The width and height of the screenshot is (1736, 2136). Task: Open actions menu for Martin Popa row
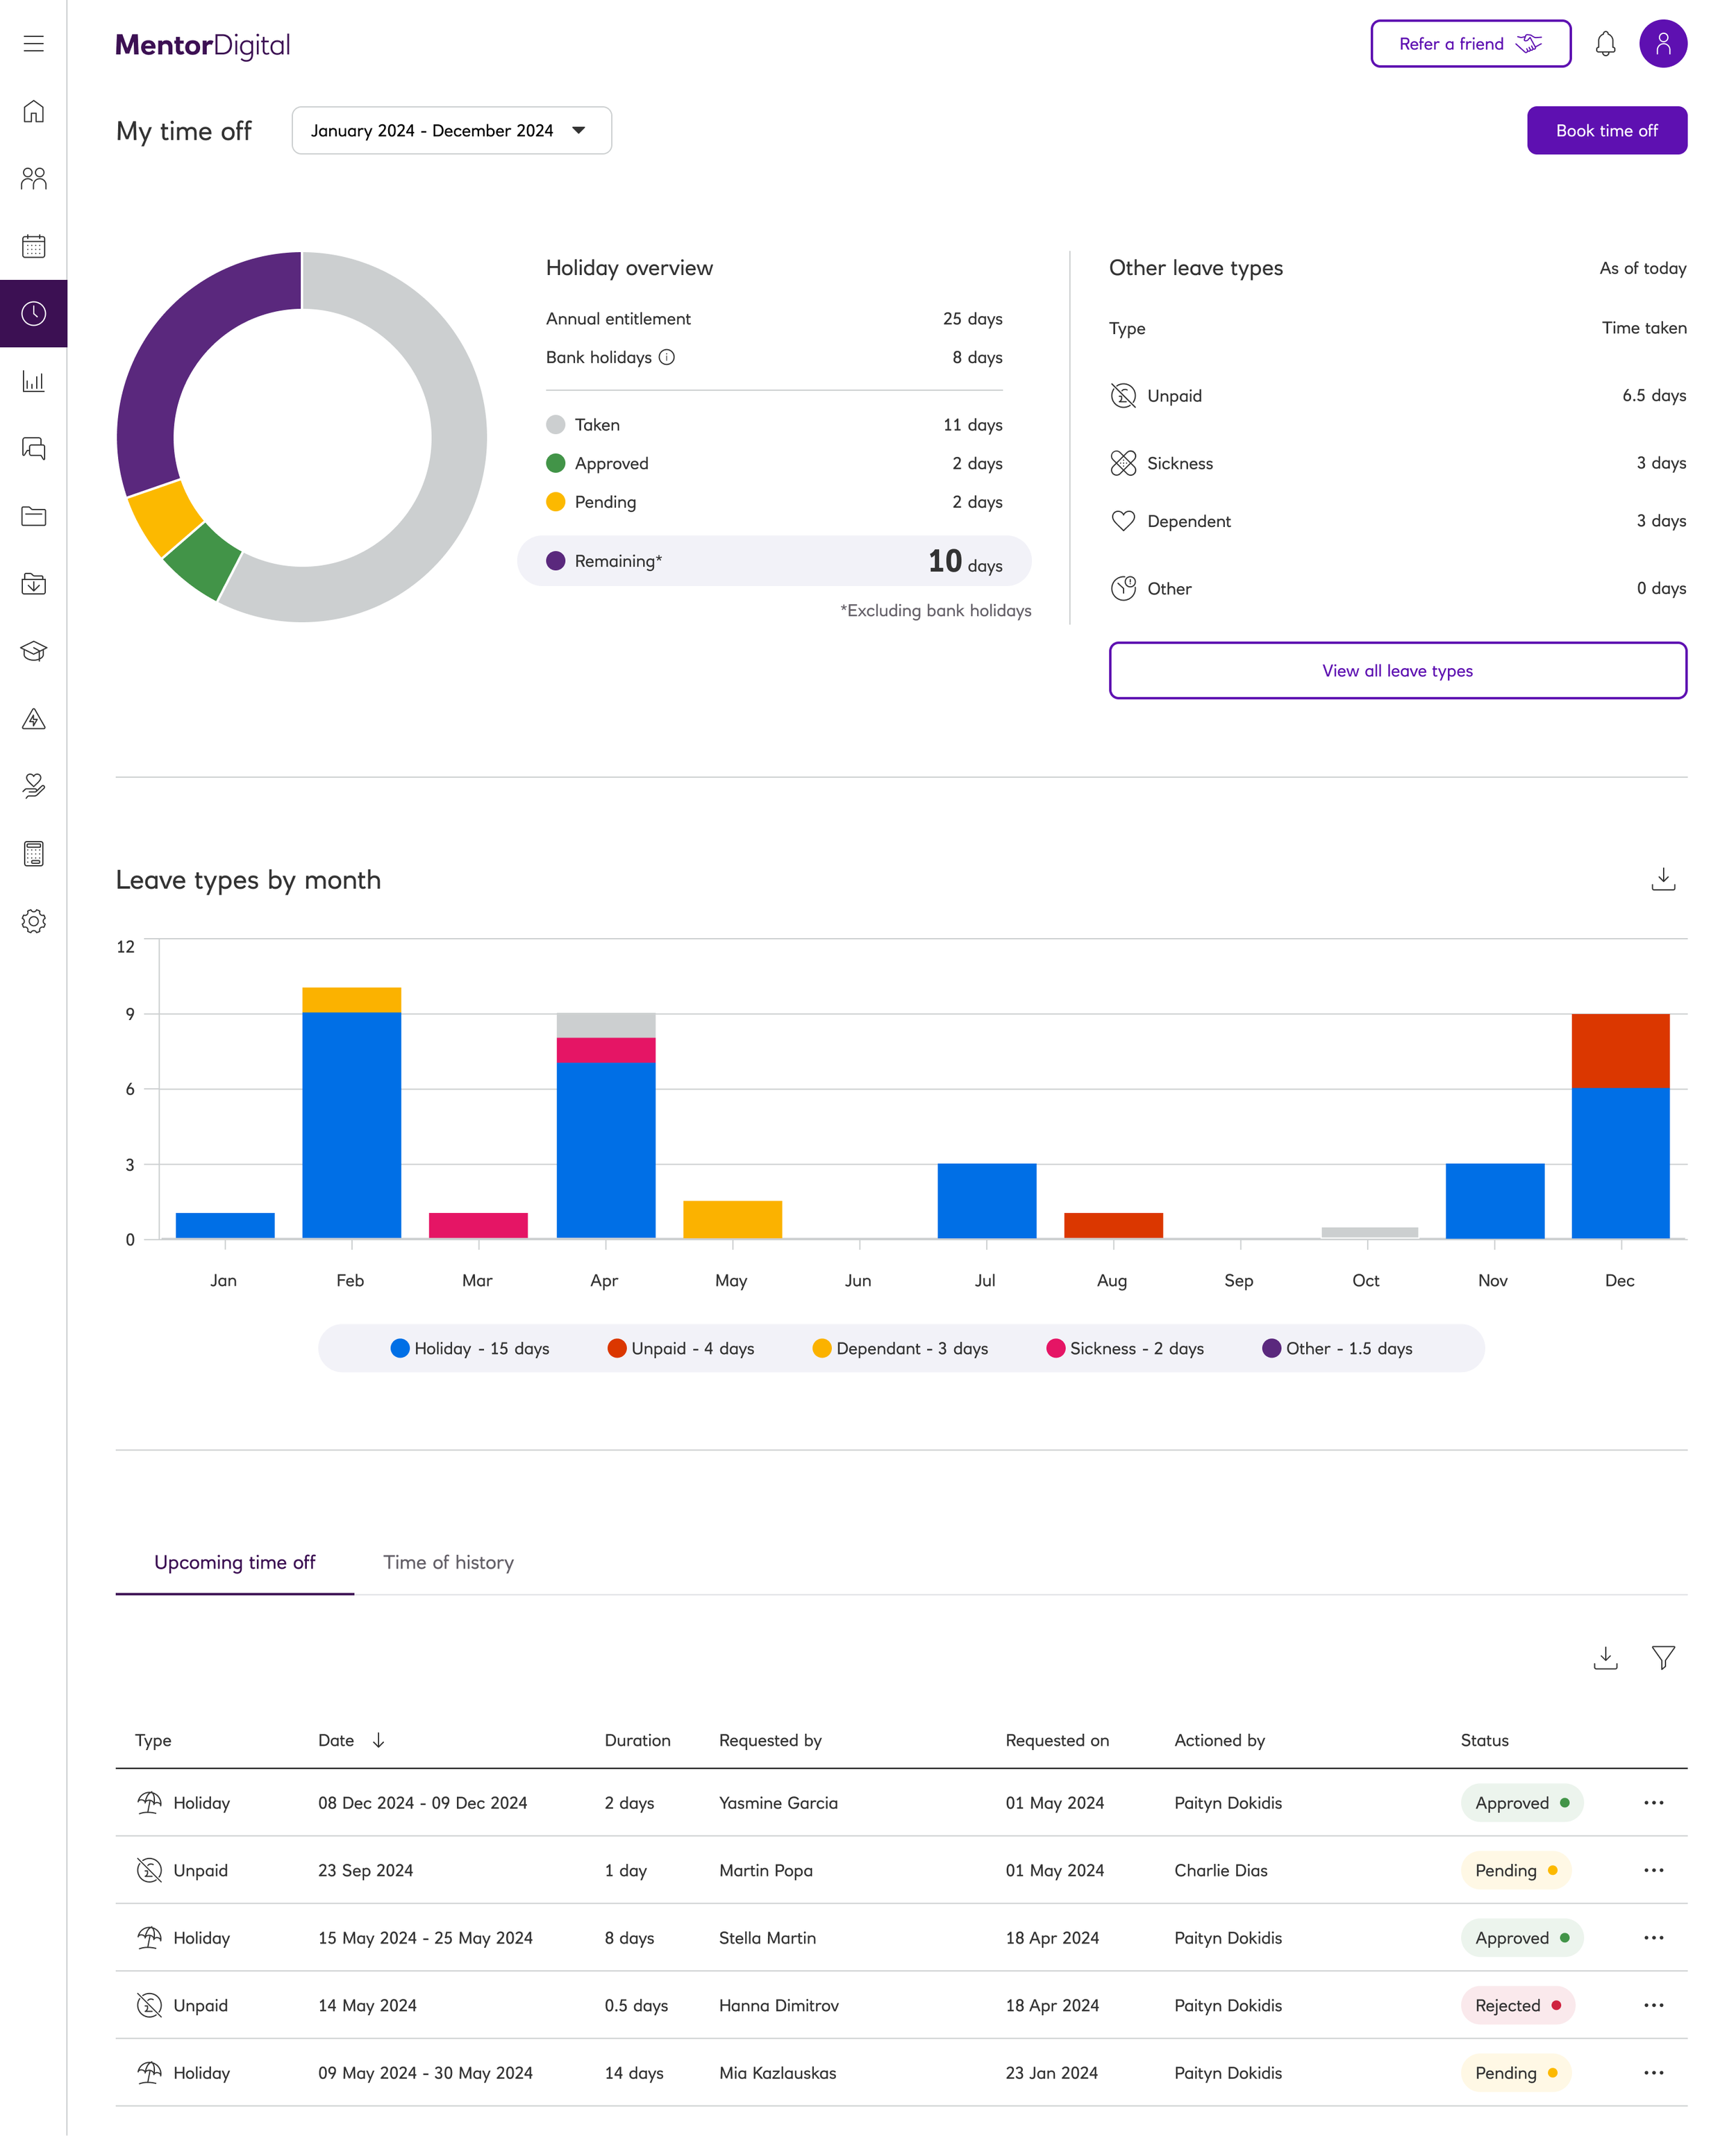point(1653,1870)
